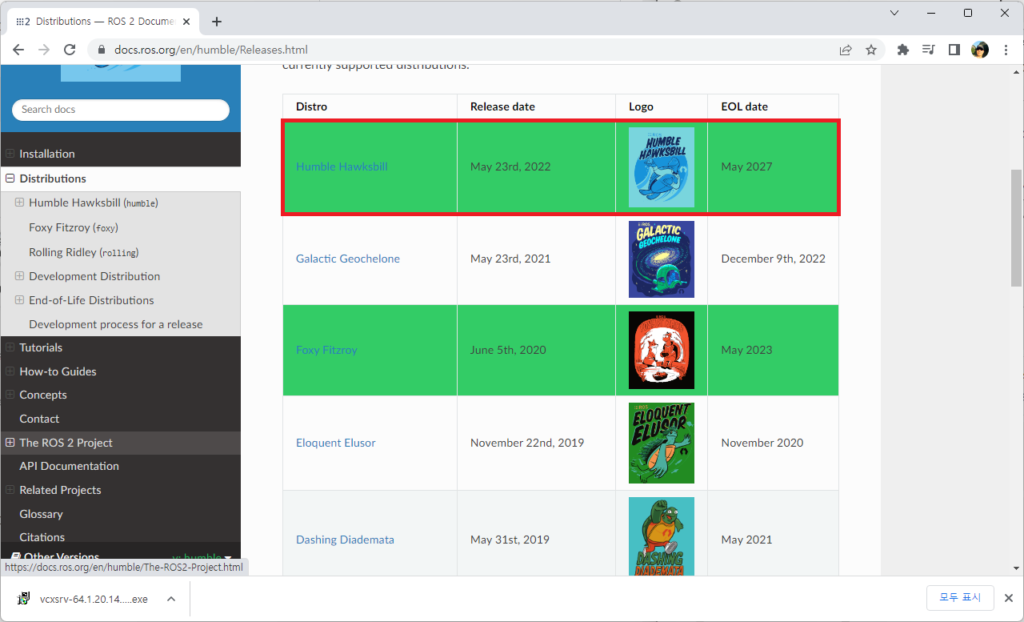This screenshot has height=622, width=1024.
Task: Focus the Search docs field
Action: point(121,109)
